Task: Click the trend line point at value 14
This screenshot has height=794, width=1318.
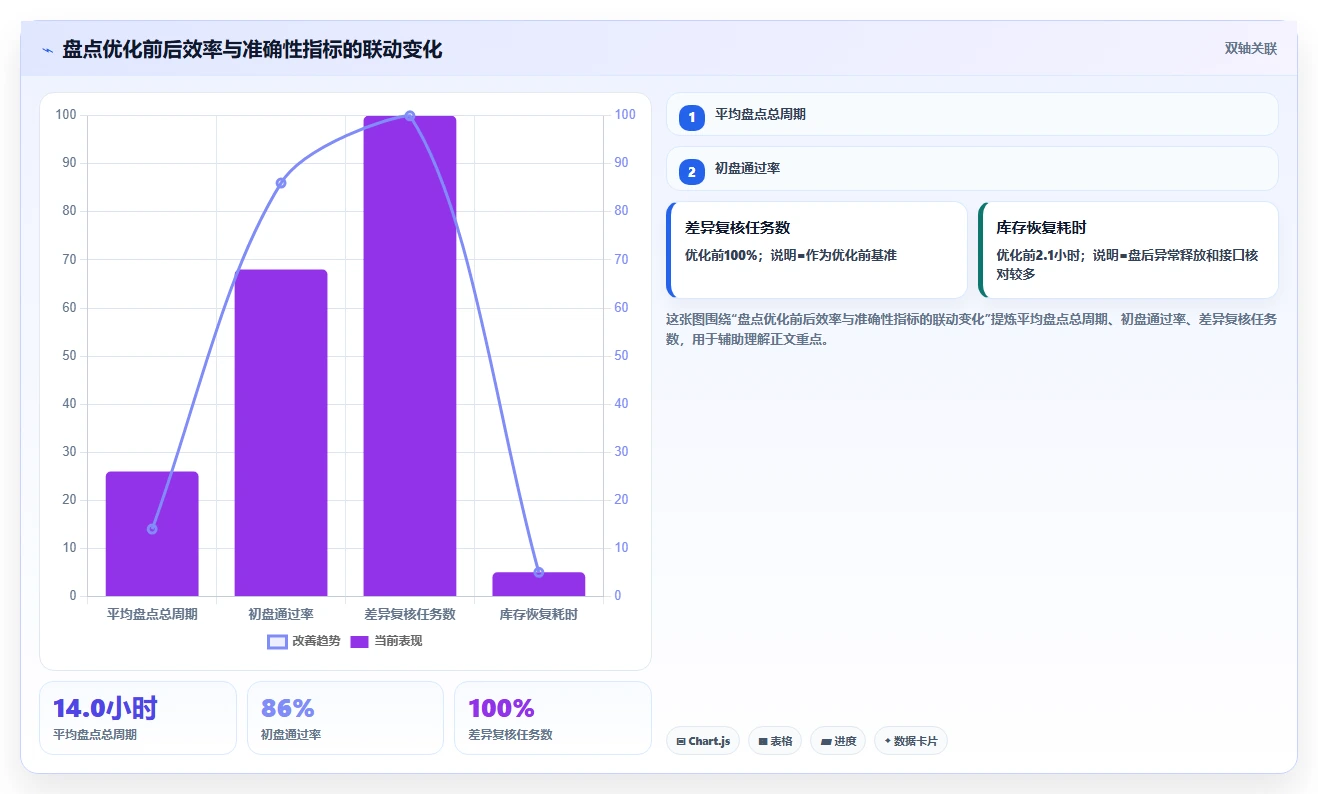Action: 152,529
